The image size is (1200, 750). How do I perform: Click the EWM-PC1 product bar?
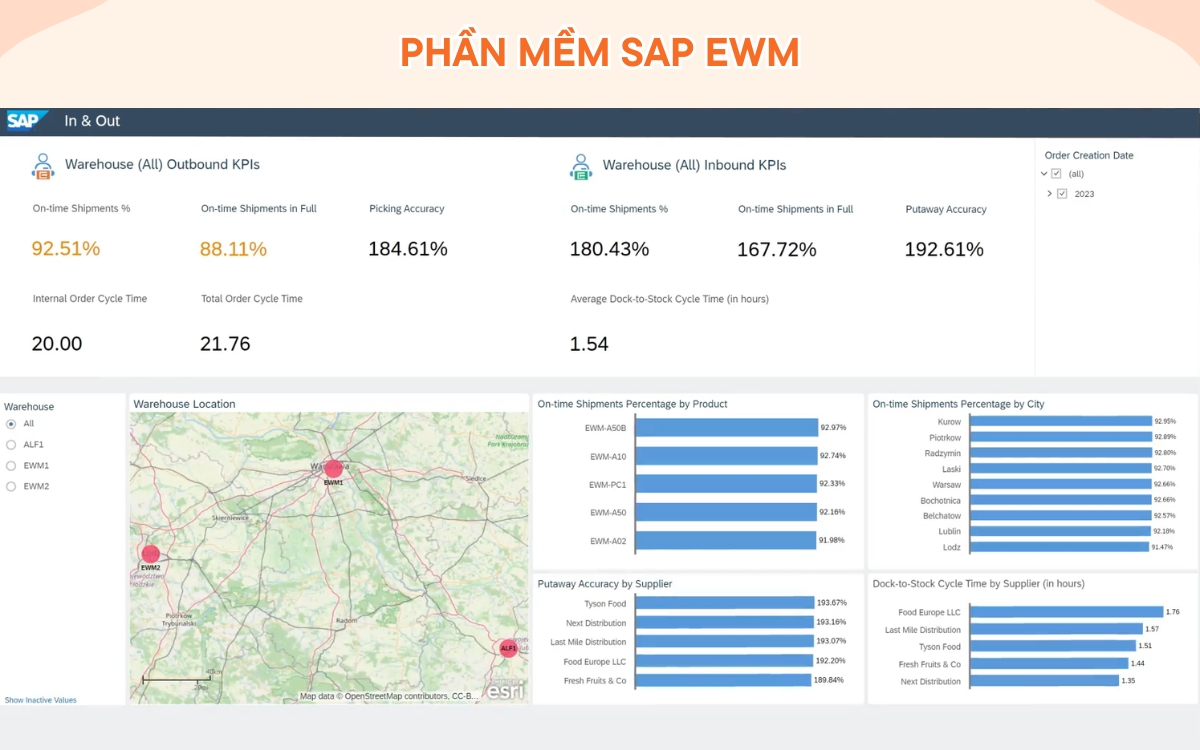(x=726, y=484)
